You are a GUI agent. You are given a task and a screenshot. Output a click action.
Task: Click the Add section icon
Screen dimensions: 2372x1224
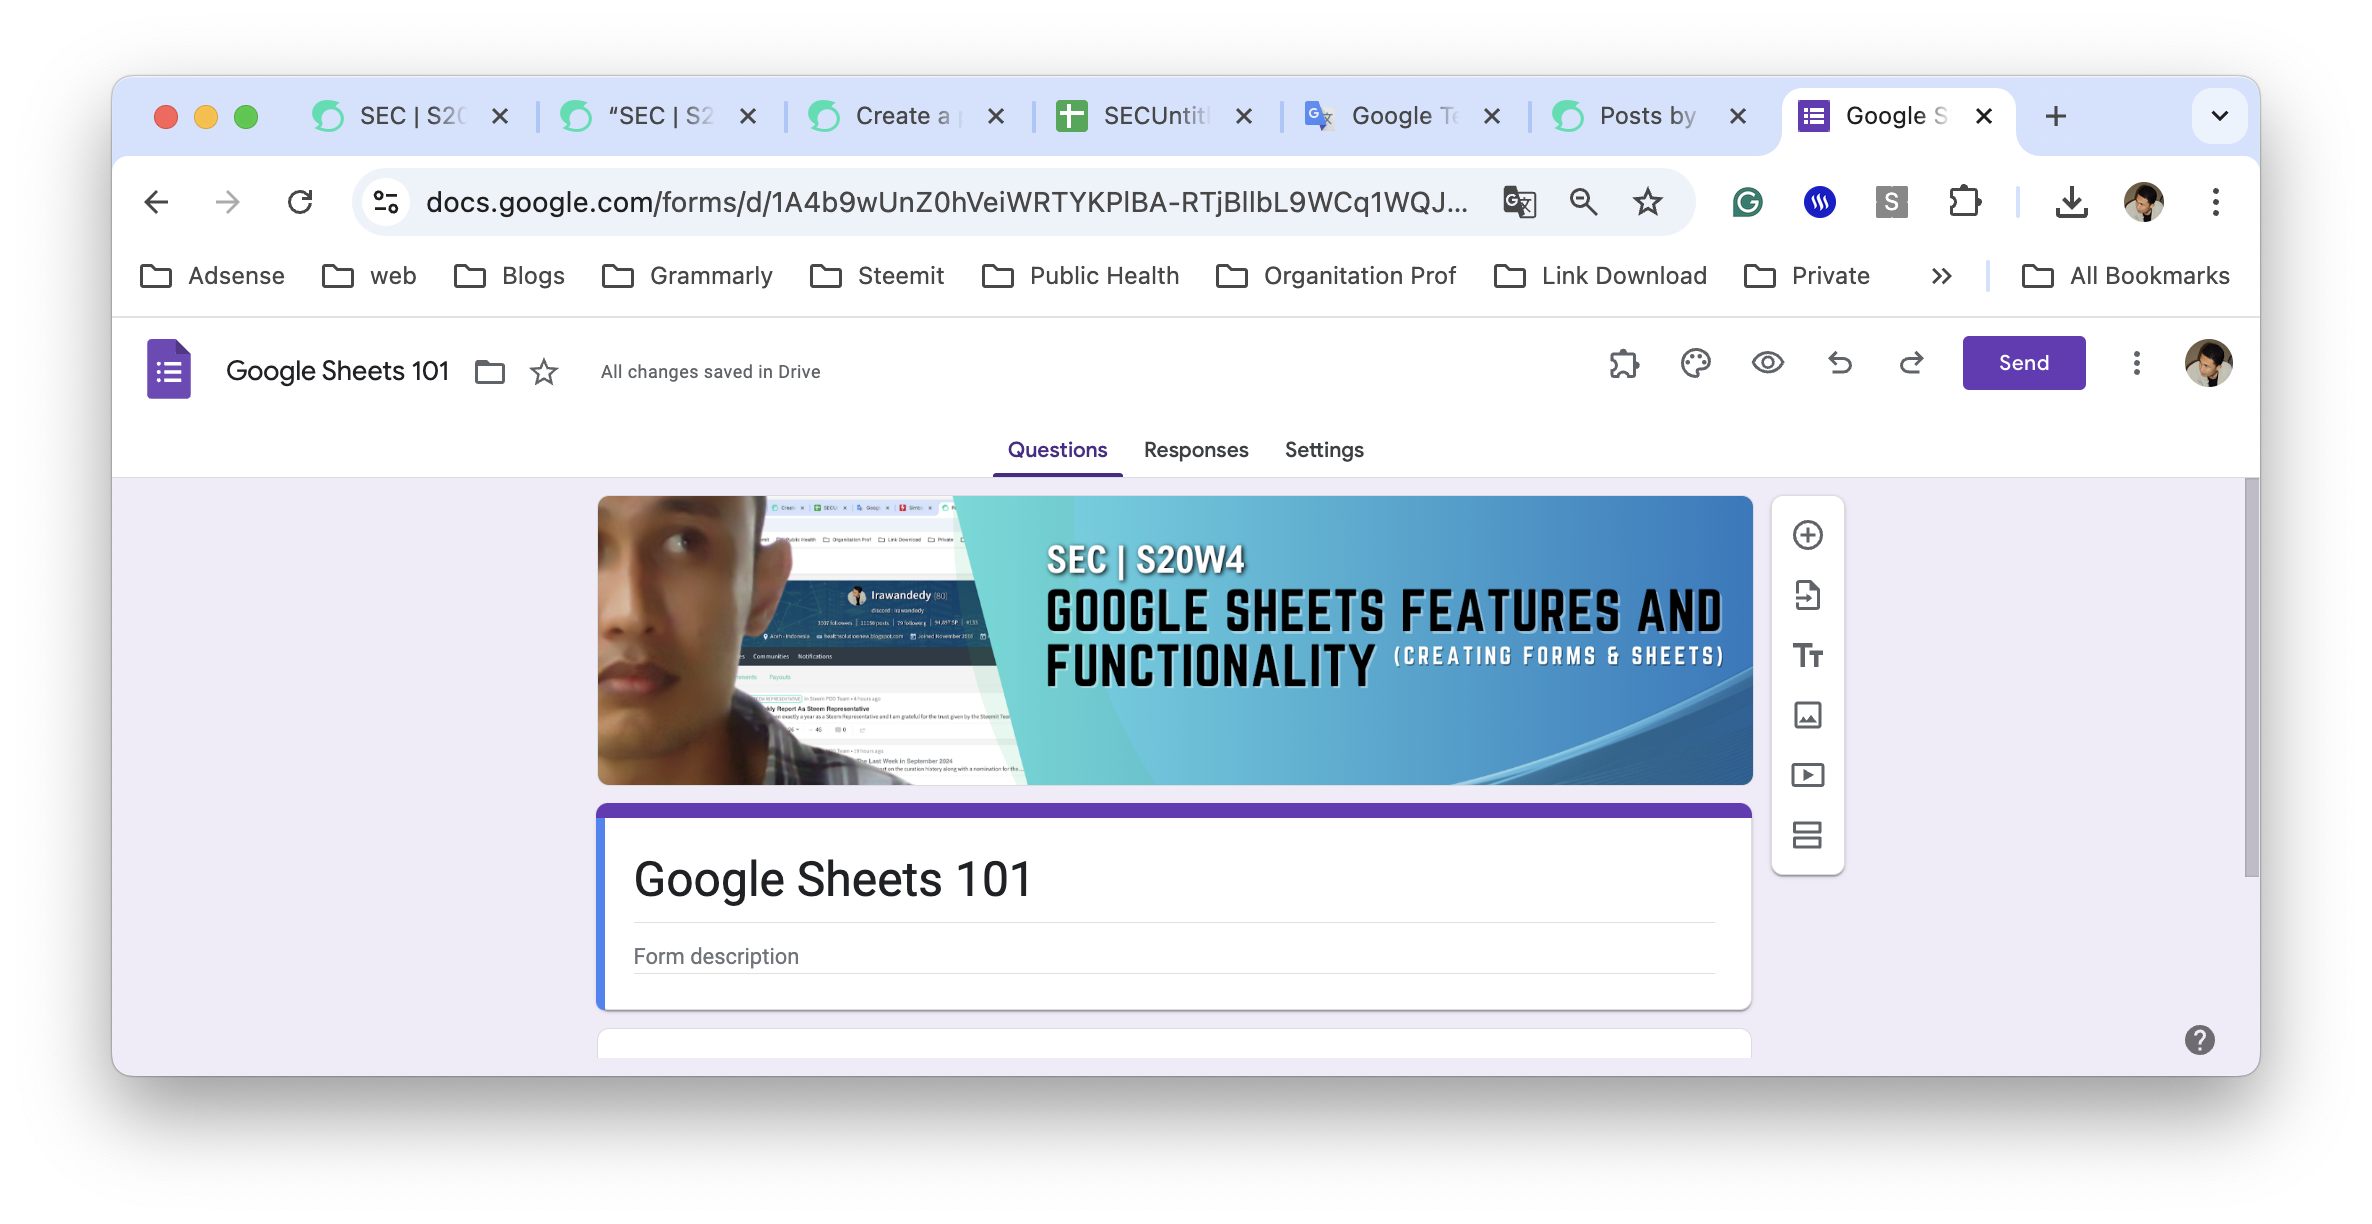pyautogui.click(x=1807, y=835)
